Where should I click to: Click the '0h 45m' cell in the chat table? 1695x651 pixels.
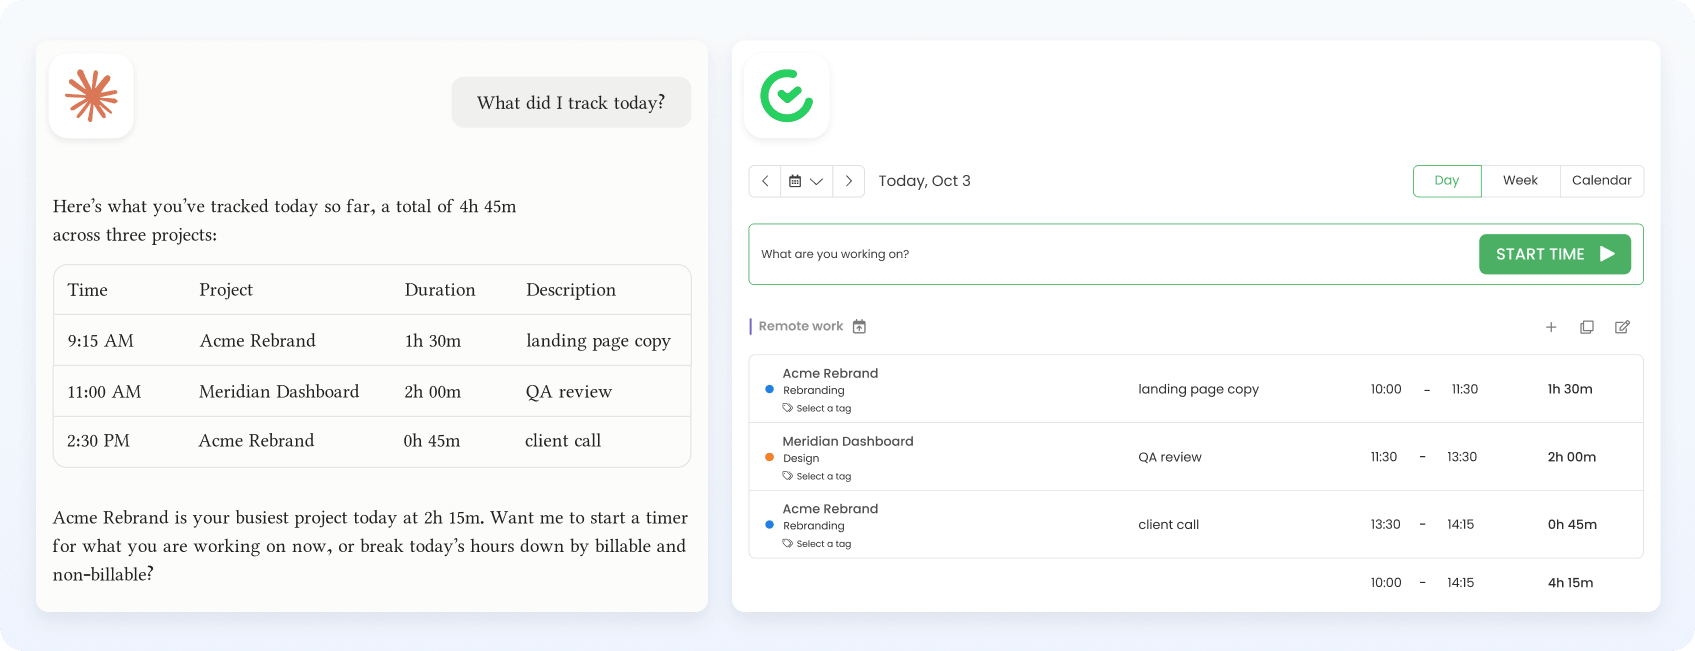[x=432, y=441]
